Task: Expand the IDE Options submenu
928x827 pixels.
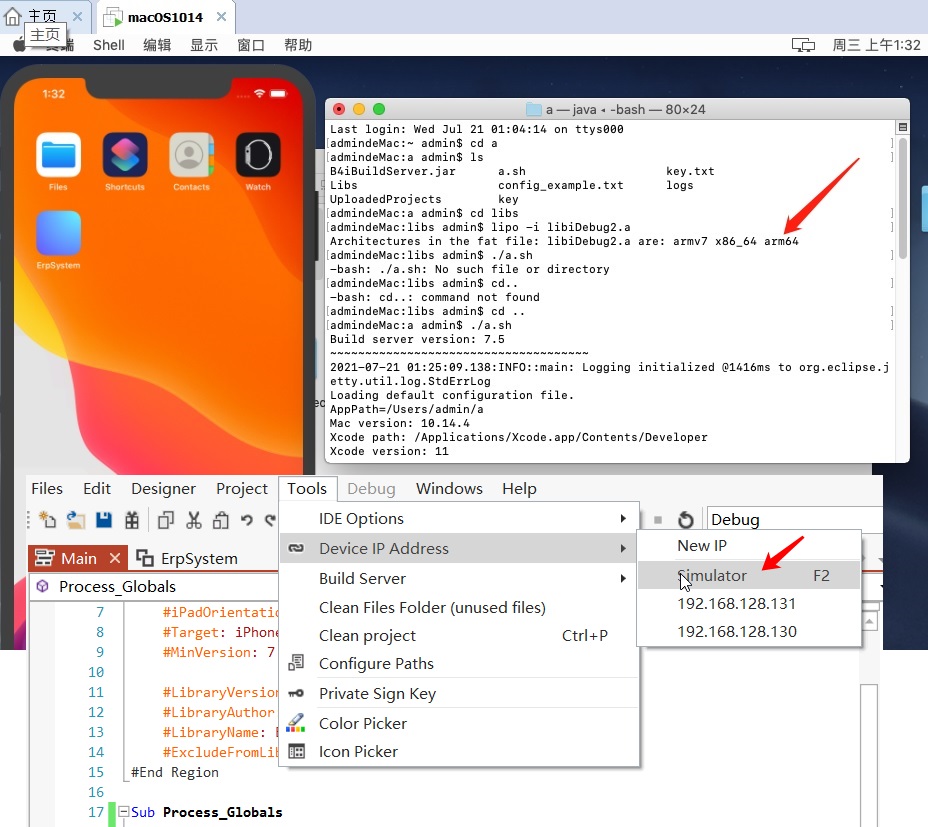Action: pyautogui.click(x=623, y=519)
